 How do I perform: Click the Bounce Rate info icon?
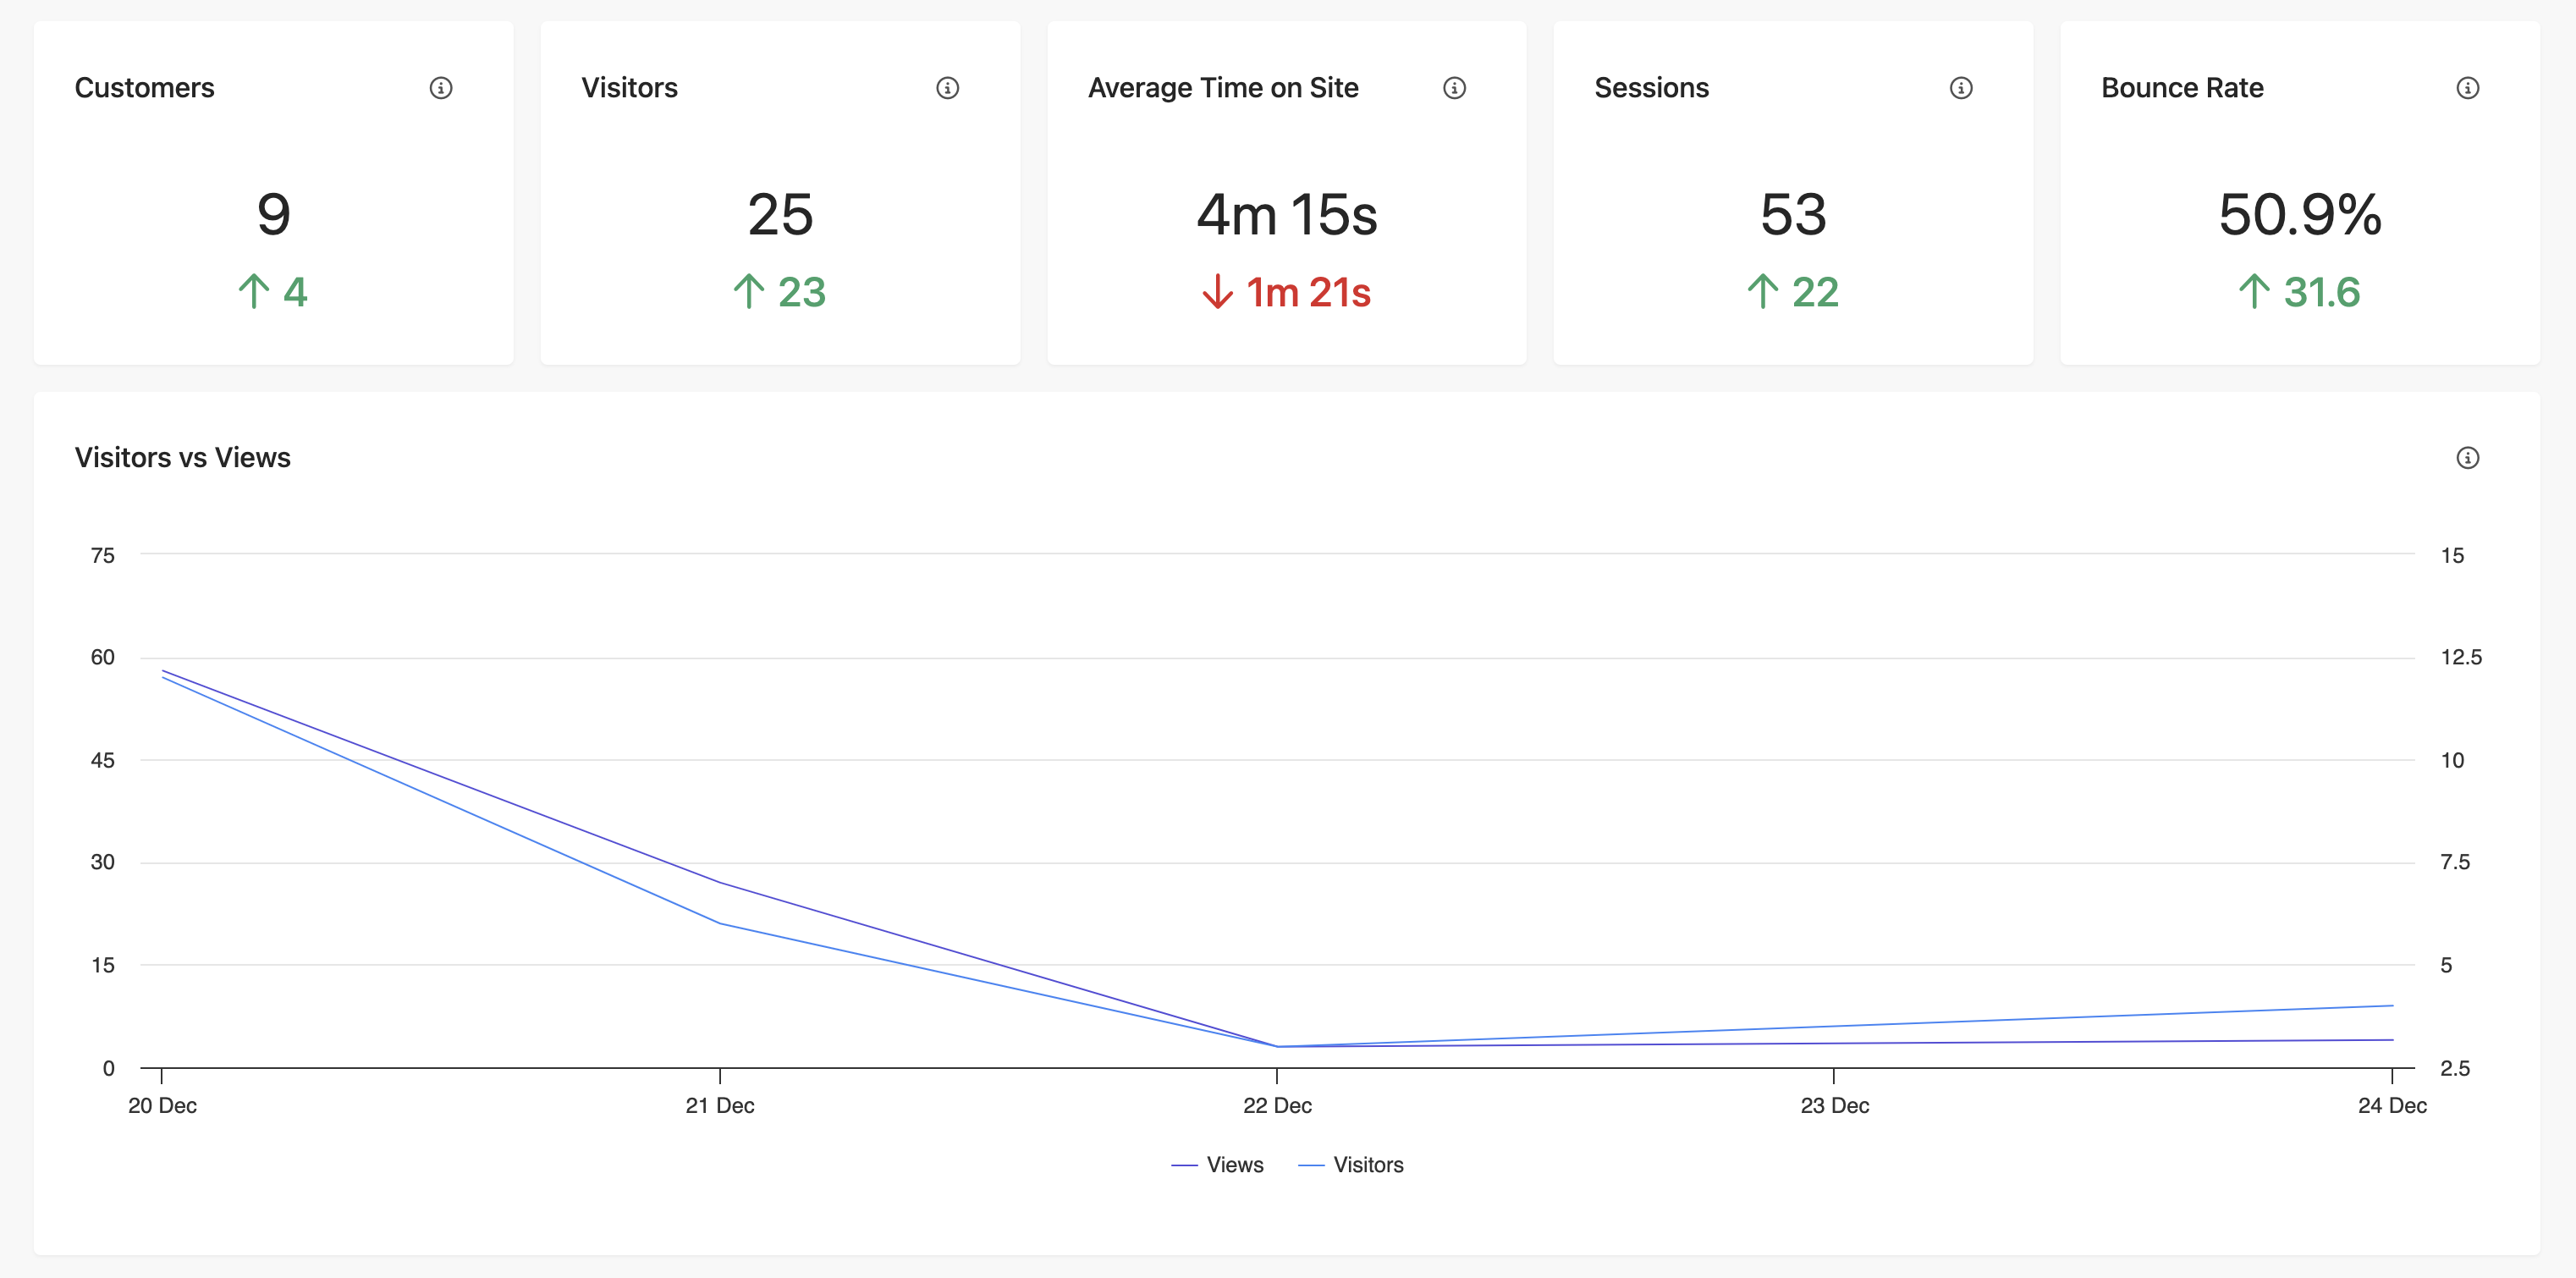2467,88
